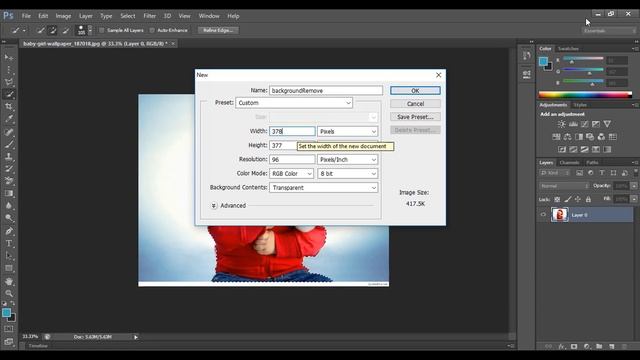The image size is (640, 360).
Task: Open the Preset dropdown
Action: click(x=294, y=103)
